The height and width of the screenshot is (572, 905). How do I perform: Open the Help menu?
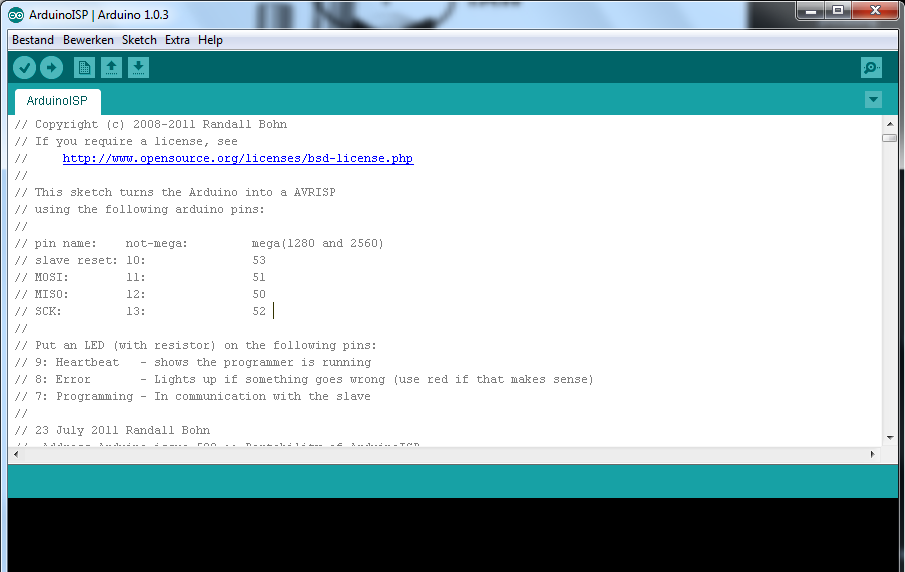210,40
